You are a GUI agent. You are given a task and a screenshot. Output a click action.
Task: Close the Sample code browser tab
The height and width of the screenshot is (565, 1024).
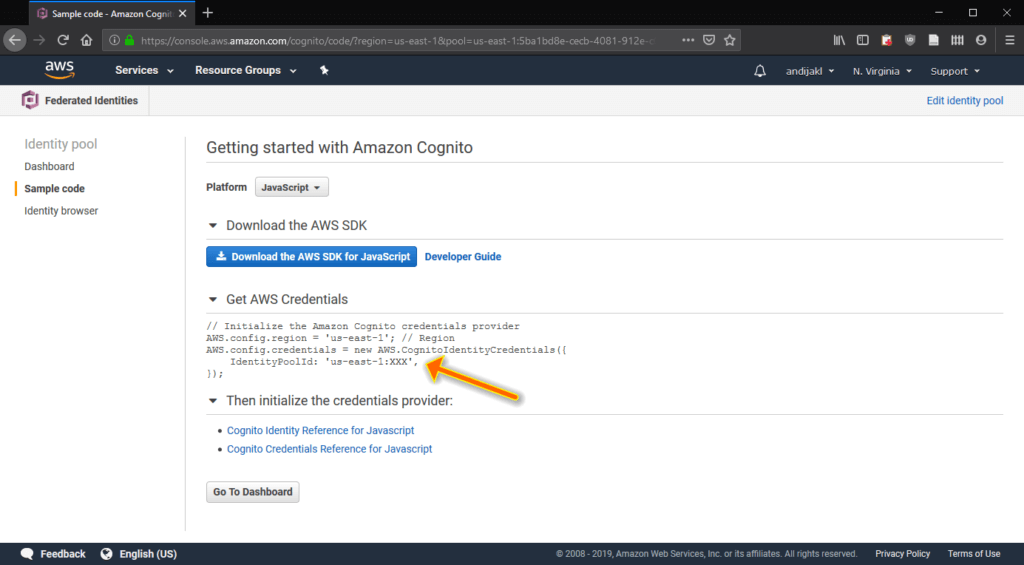(x=182, y=13)
